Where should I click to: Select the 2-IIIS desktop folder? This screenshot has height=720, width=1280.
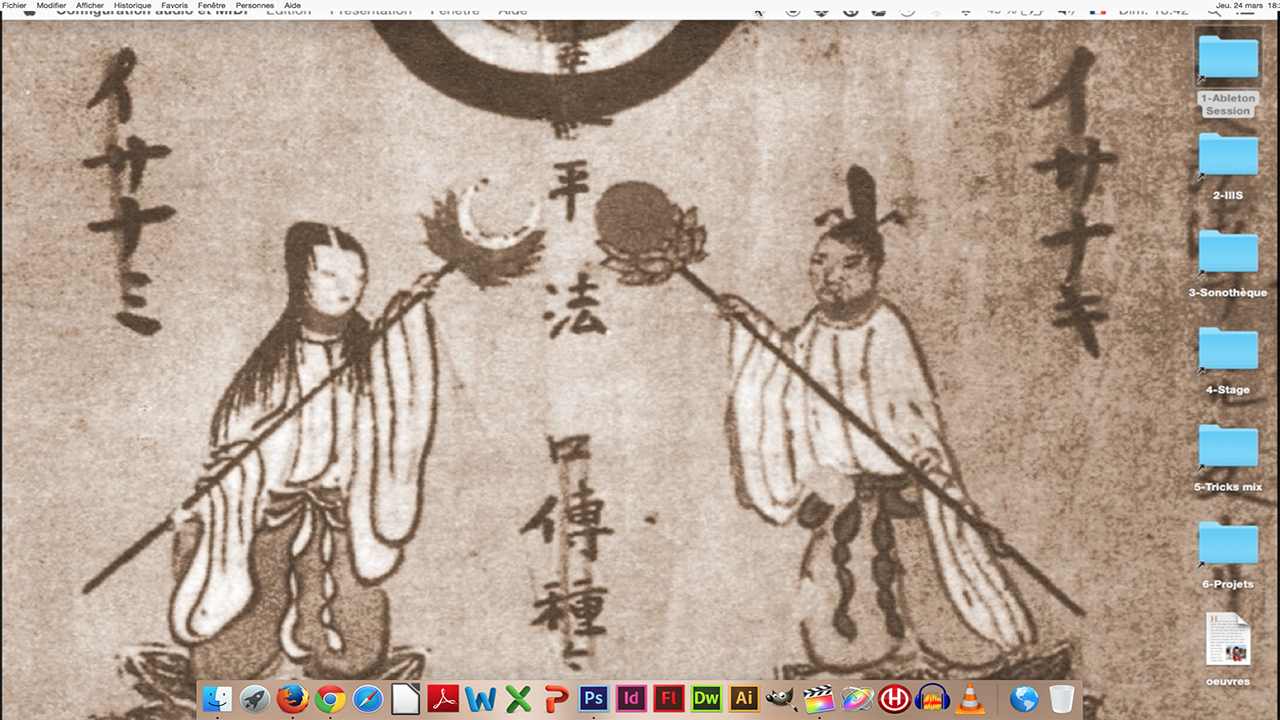[1228, 166]
